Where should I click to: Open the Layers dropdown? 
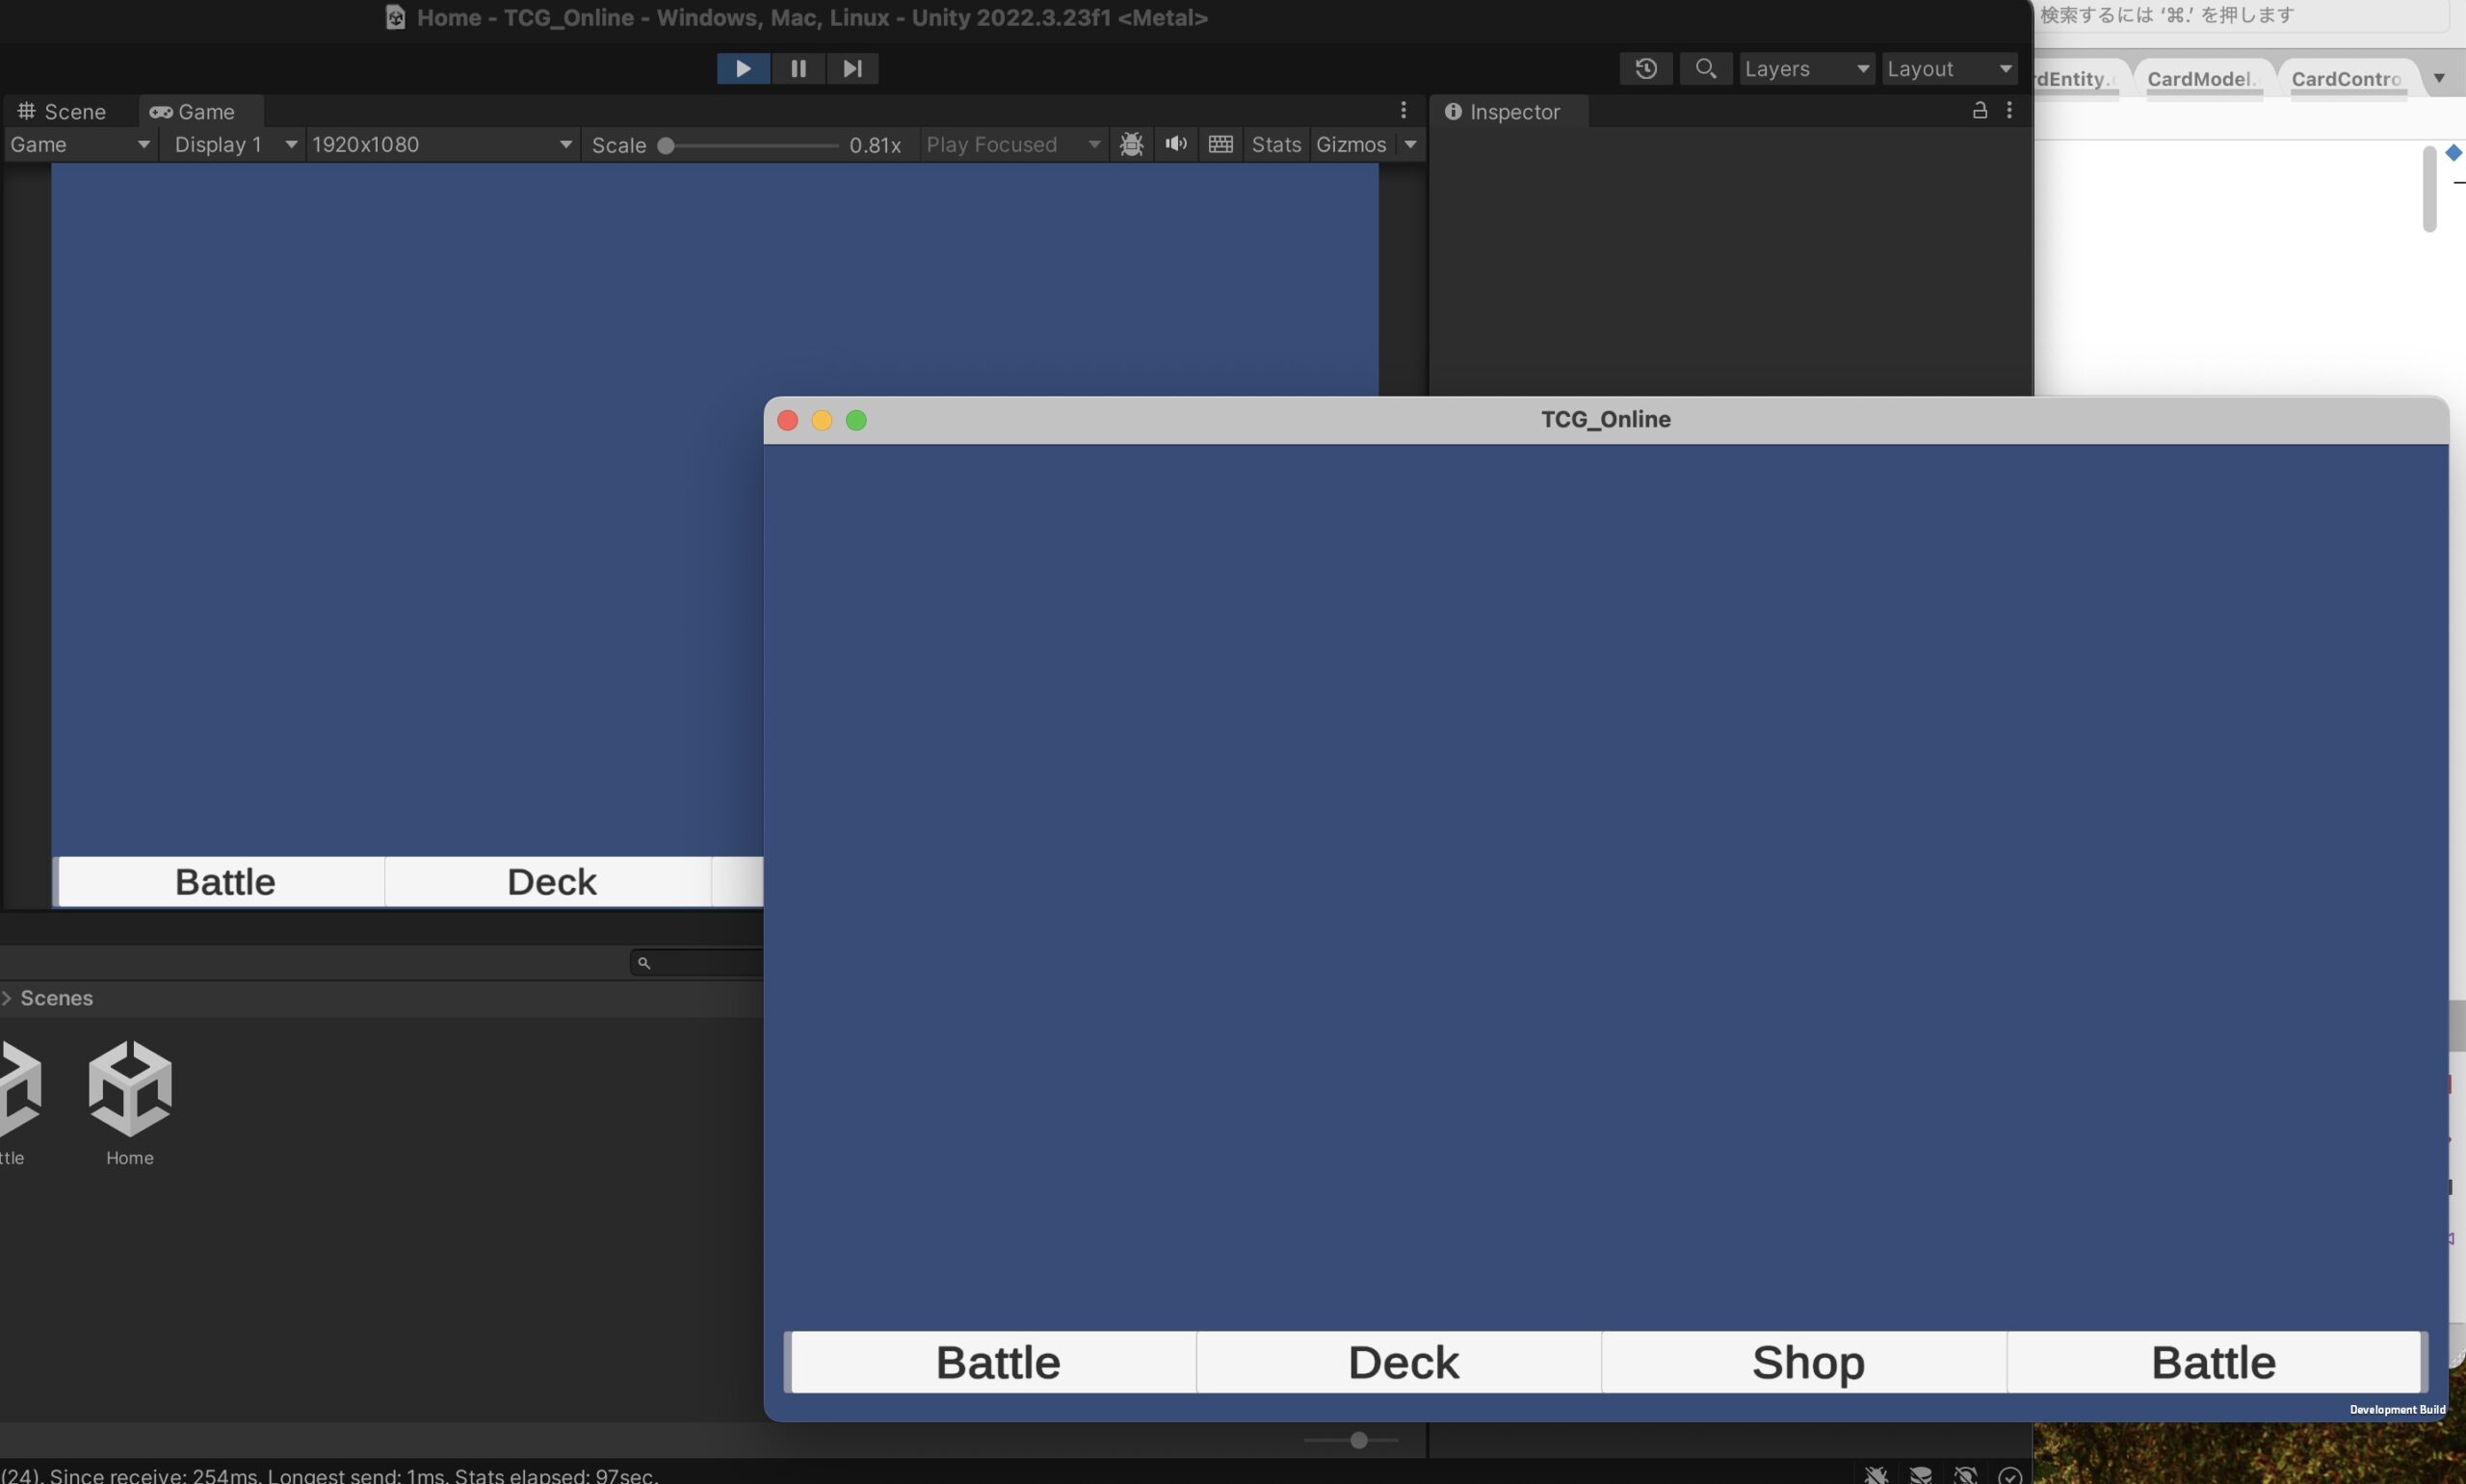[1805, 68]
